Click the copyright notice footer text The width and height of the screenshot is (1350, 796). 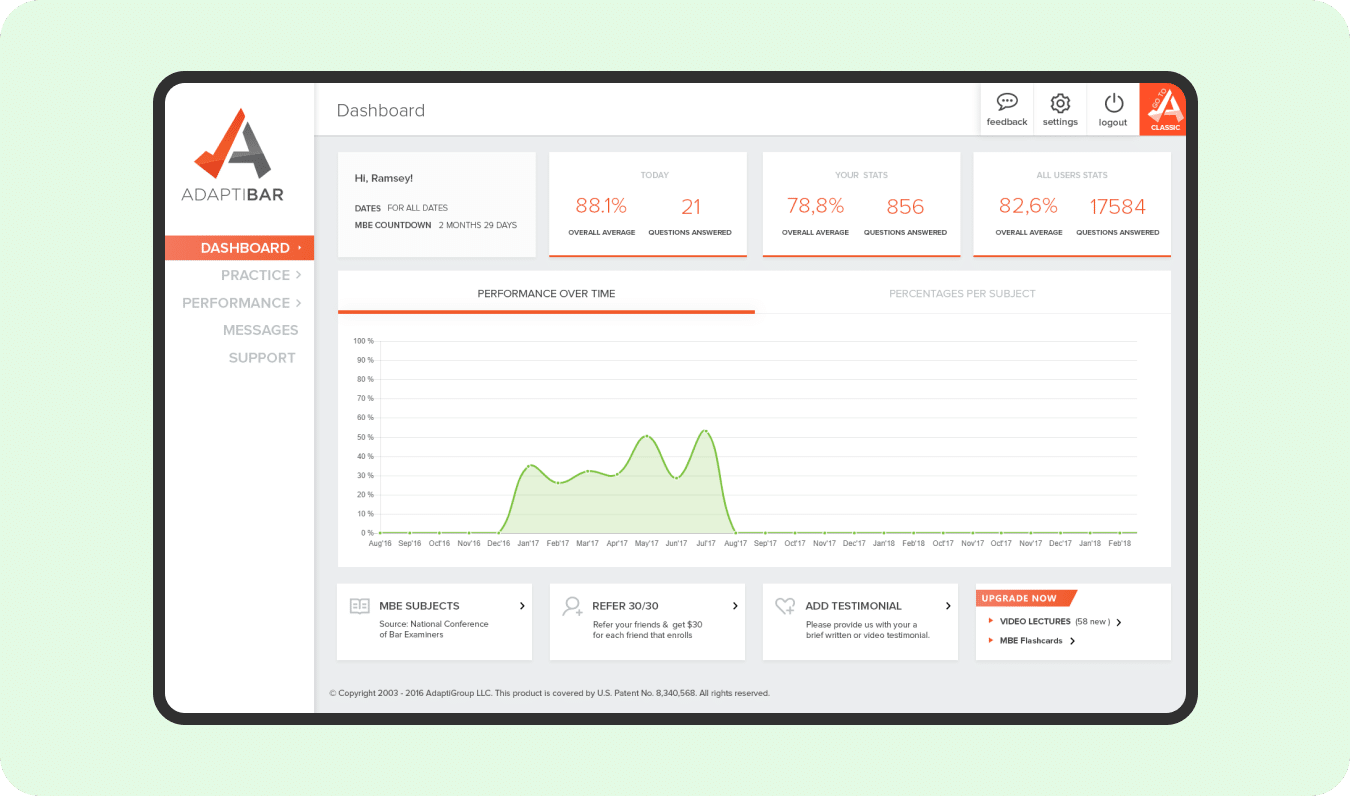549,693
